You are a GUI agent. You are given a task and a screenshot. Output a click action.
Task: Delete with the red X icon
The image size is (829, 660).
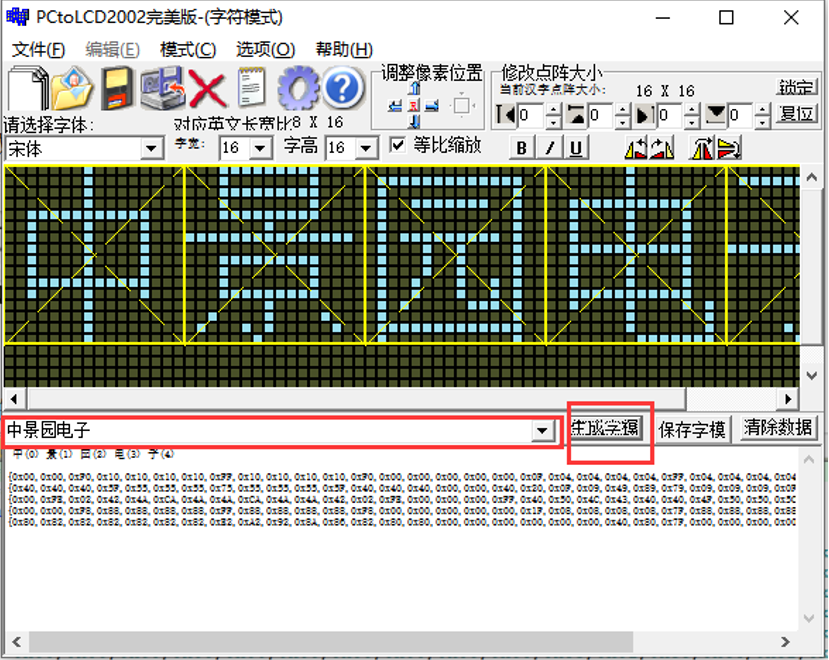coord(207,89)
